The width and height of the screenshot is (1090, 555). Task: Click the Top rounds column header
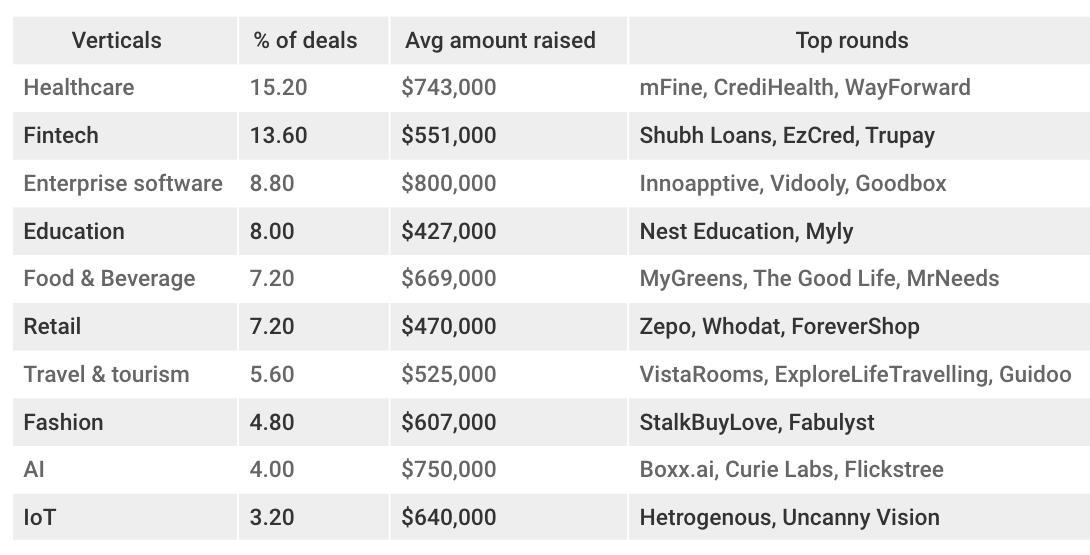(852, 41)
